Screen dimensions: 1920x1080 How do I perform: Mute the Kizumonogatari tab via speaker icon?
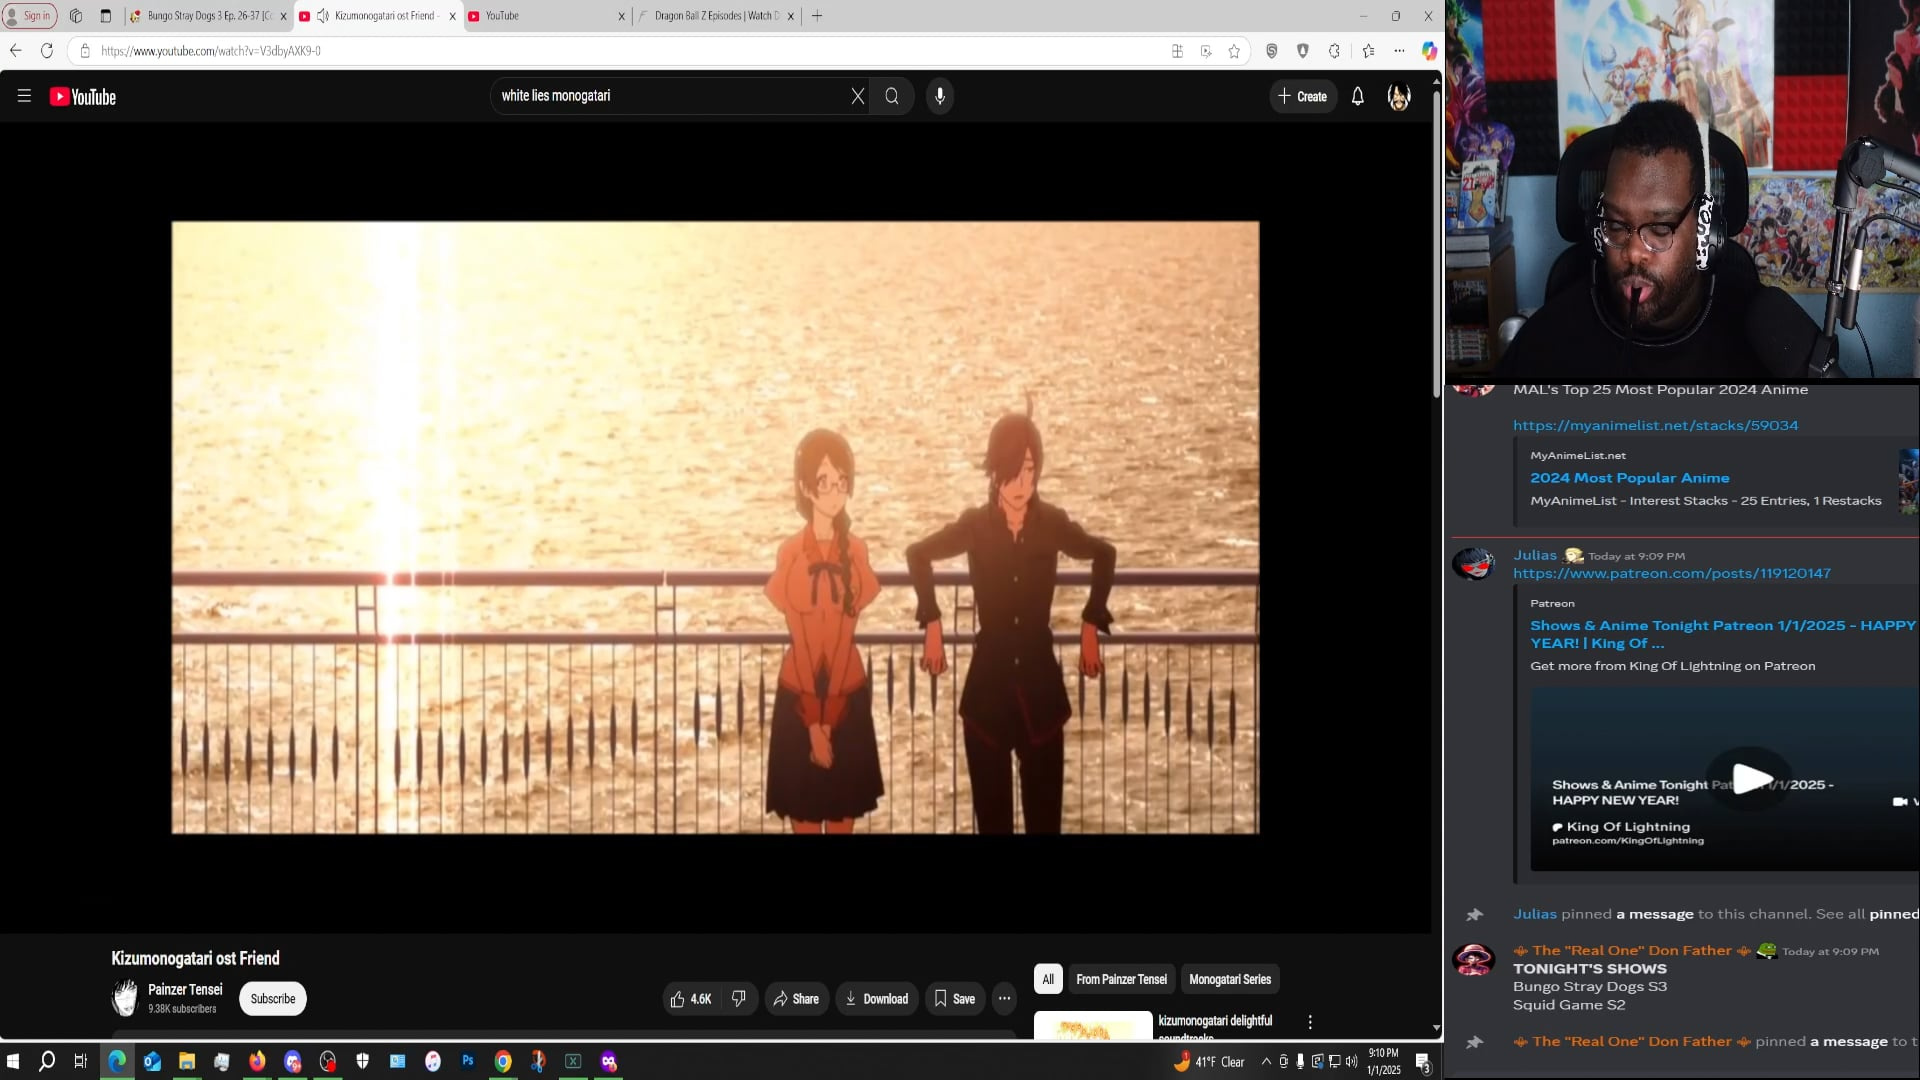pyautogui.click(x=323, y=16)
